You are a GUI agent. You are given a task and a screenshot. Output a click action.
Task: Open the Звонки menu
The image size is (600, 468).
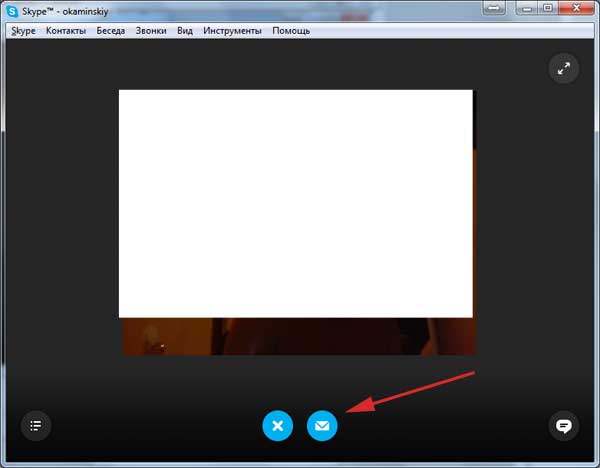151,31
